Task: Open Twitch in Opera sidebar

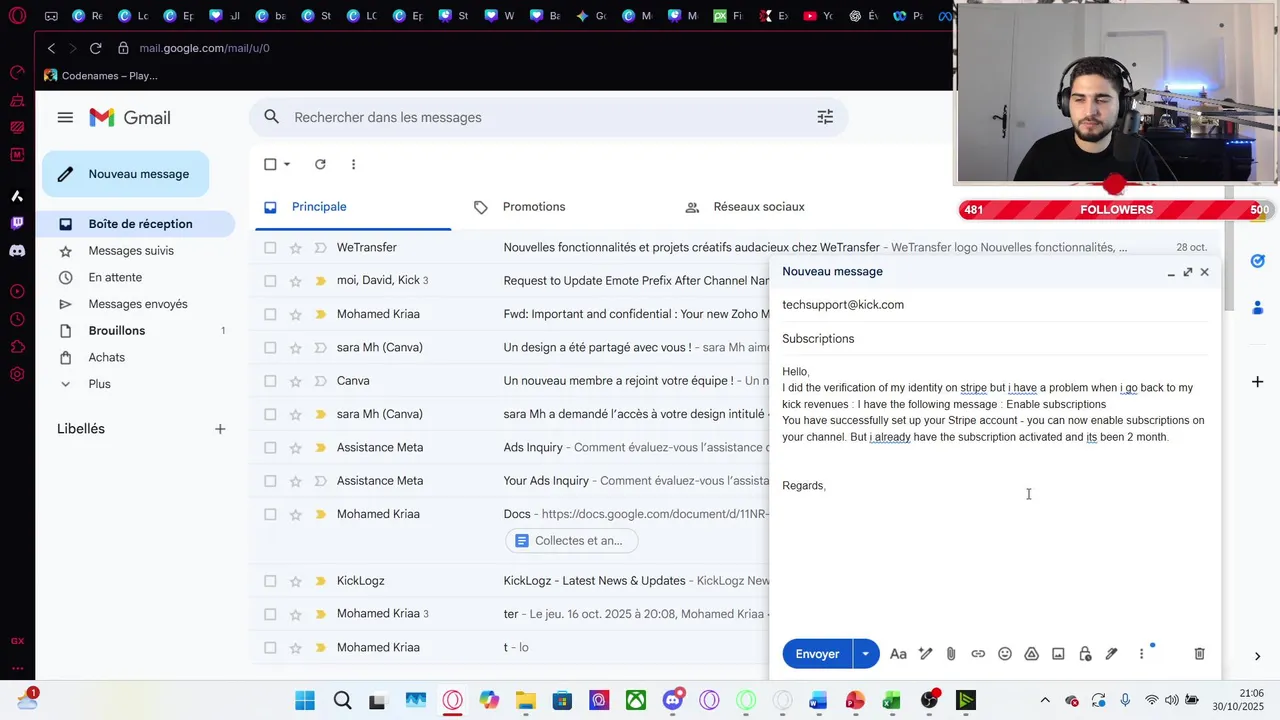Action: click(x=17, y=223)
